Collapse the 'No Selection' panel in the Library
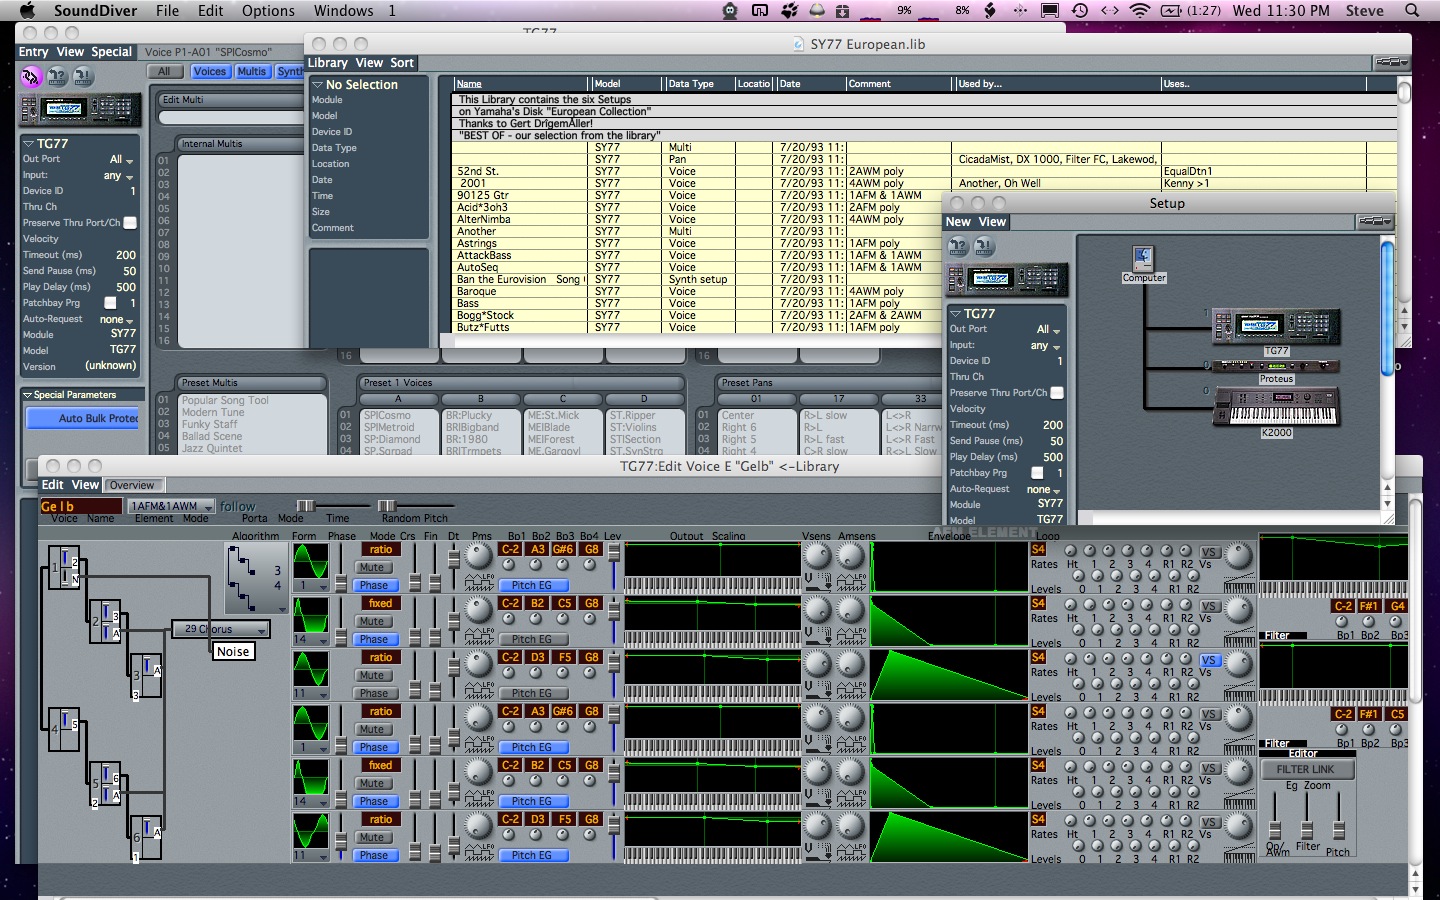The width and height of the screenshot is (1440, 900). pos(318,85)
